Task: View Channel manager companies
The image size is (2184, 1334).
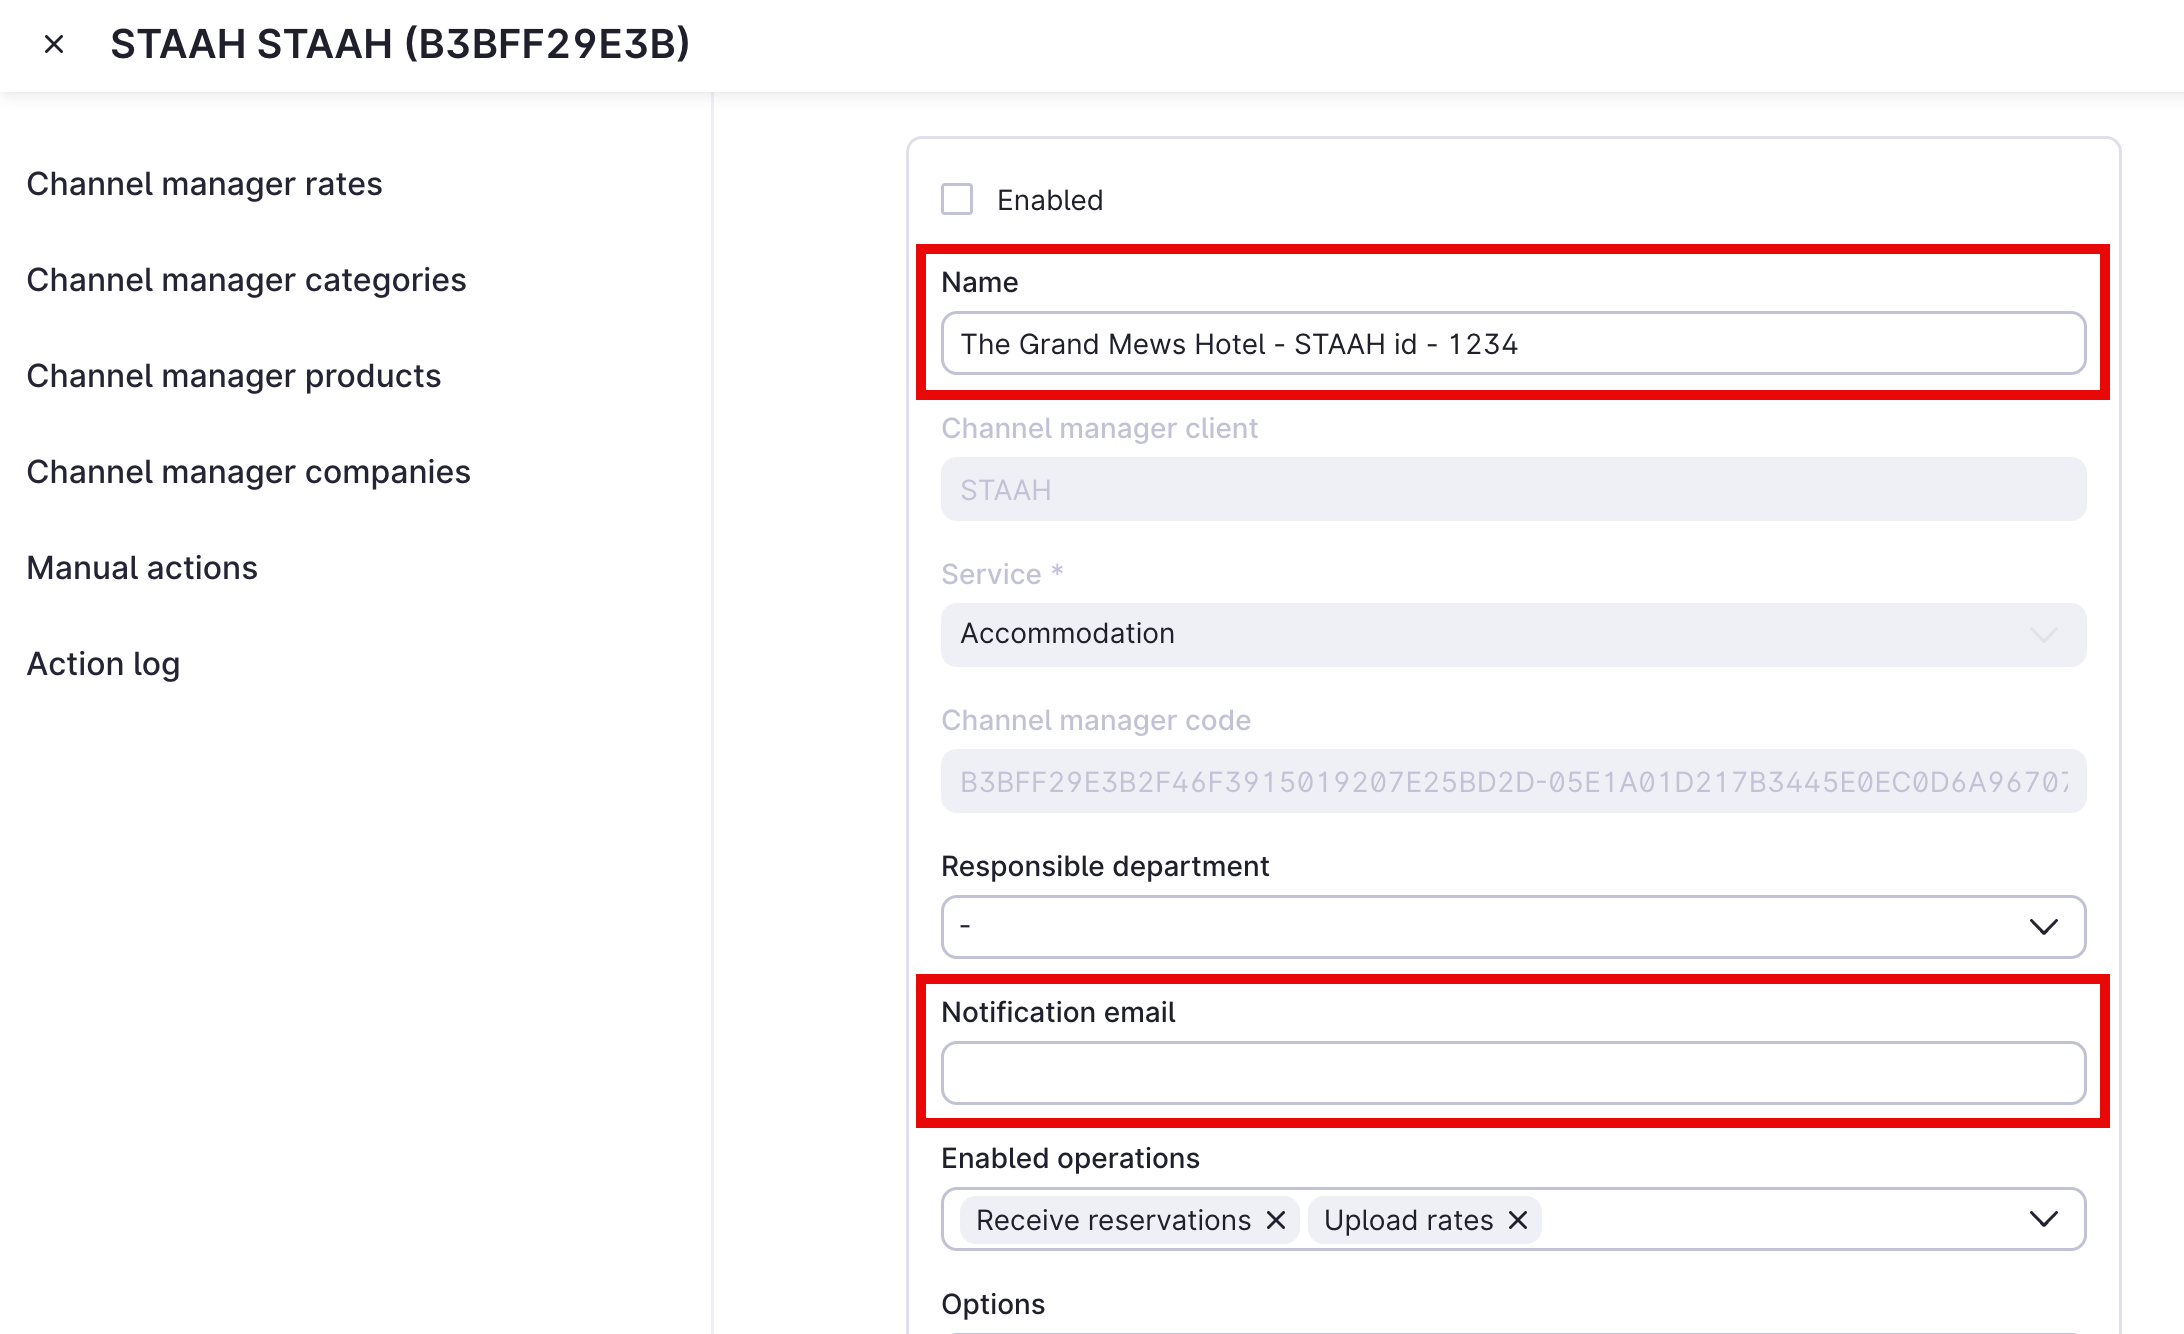Action: point(248,471)
